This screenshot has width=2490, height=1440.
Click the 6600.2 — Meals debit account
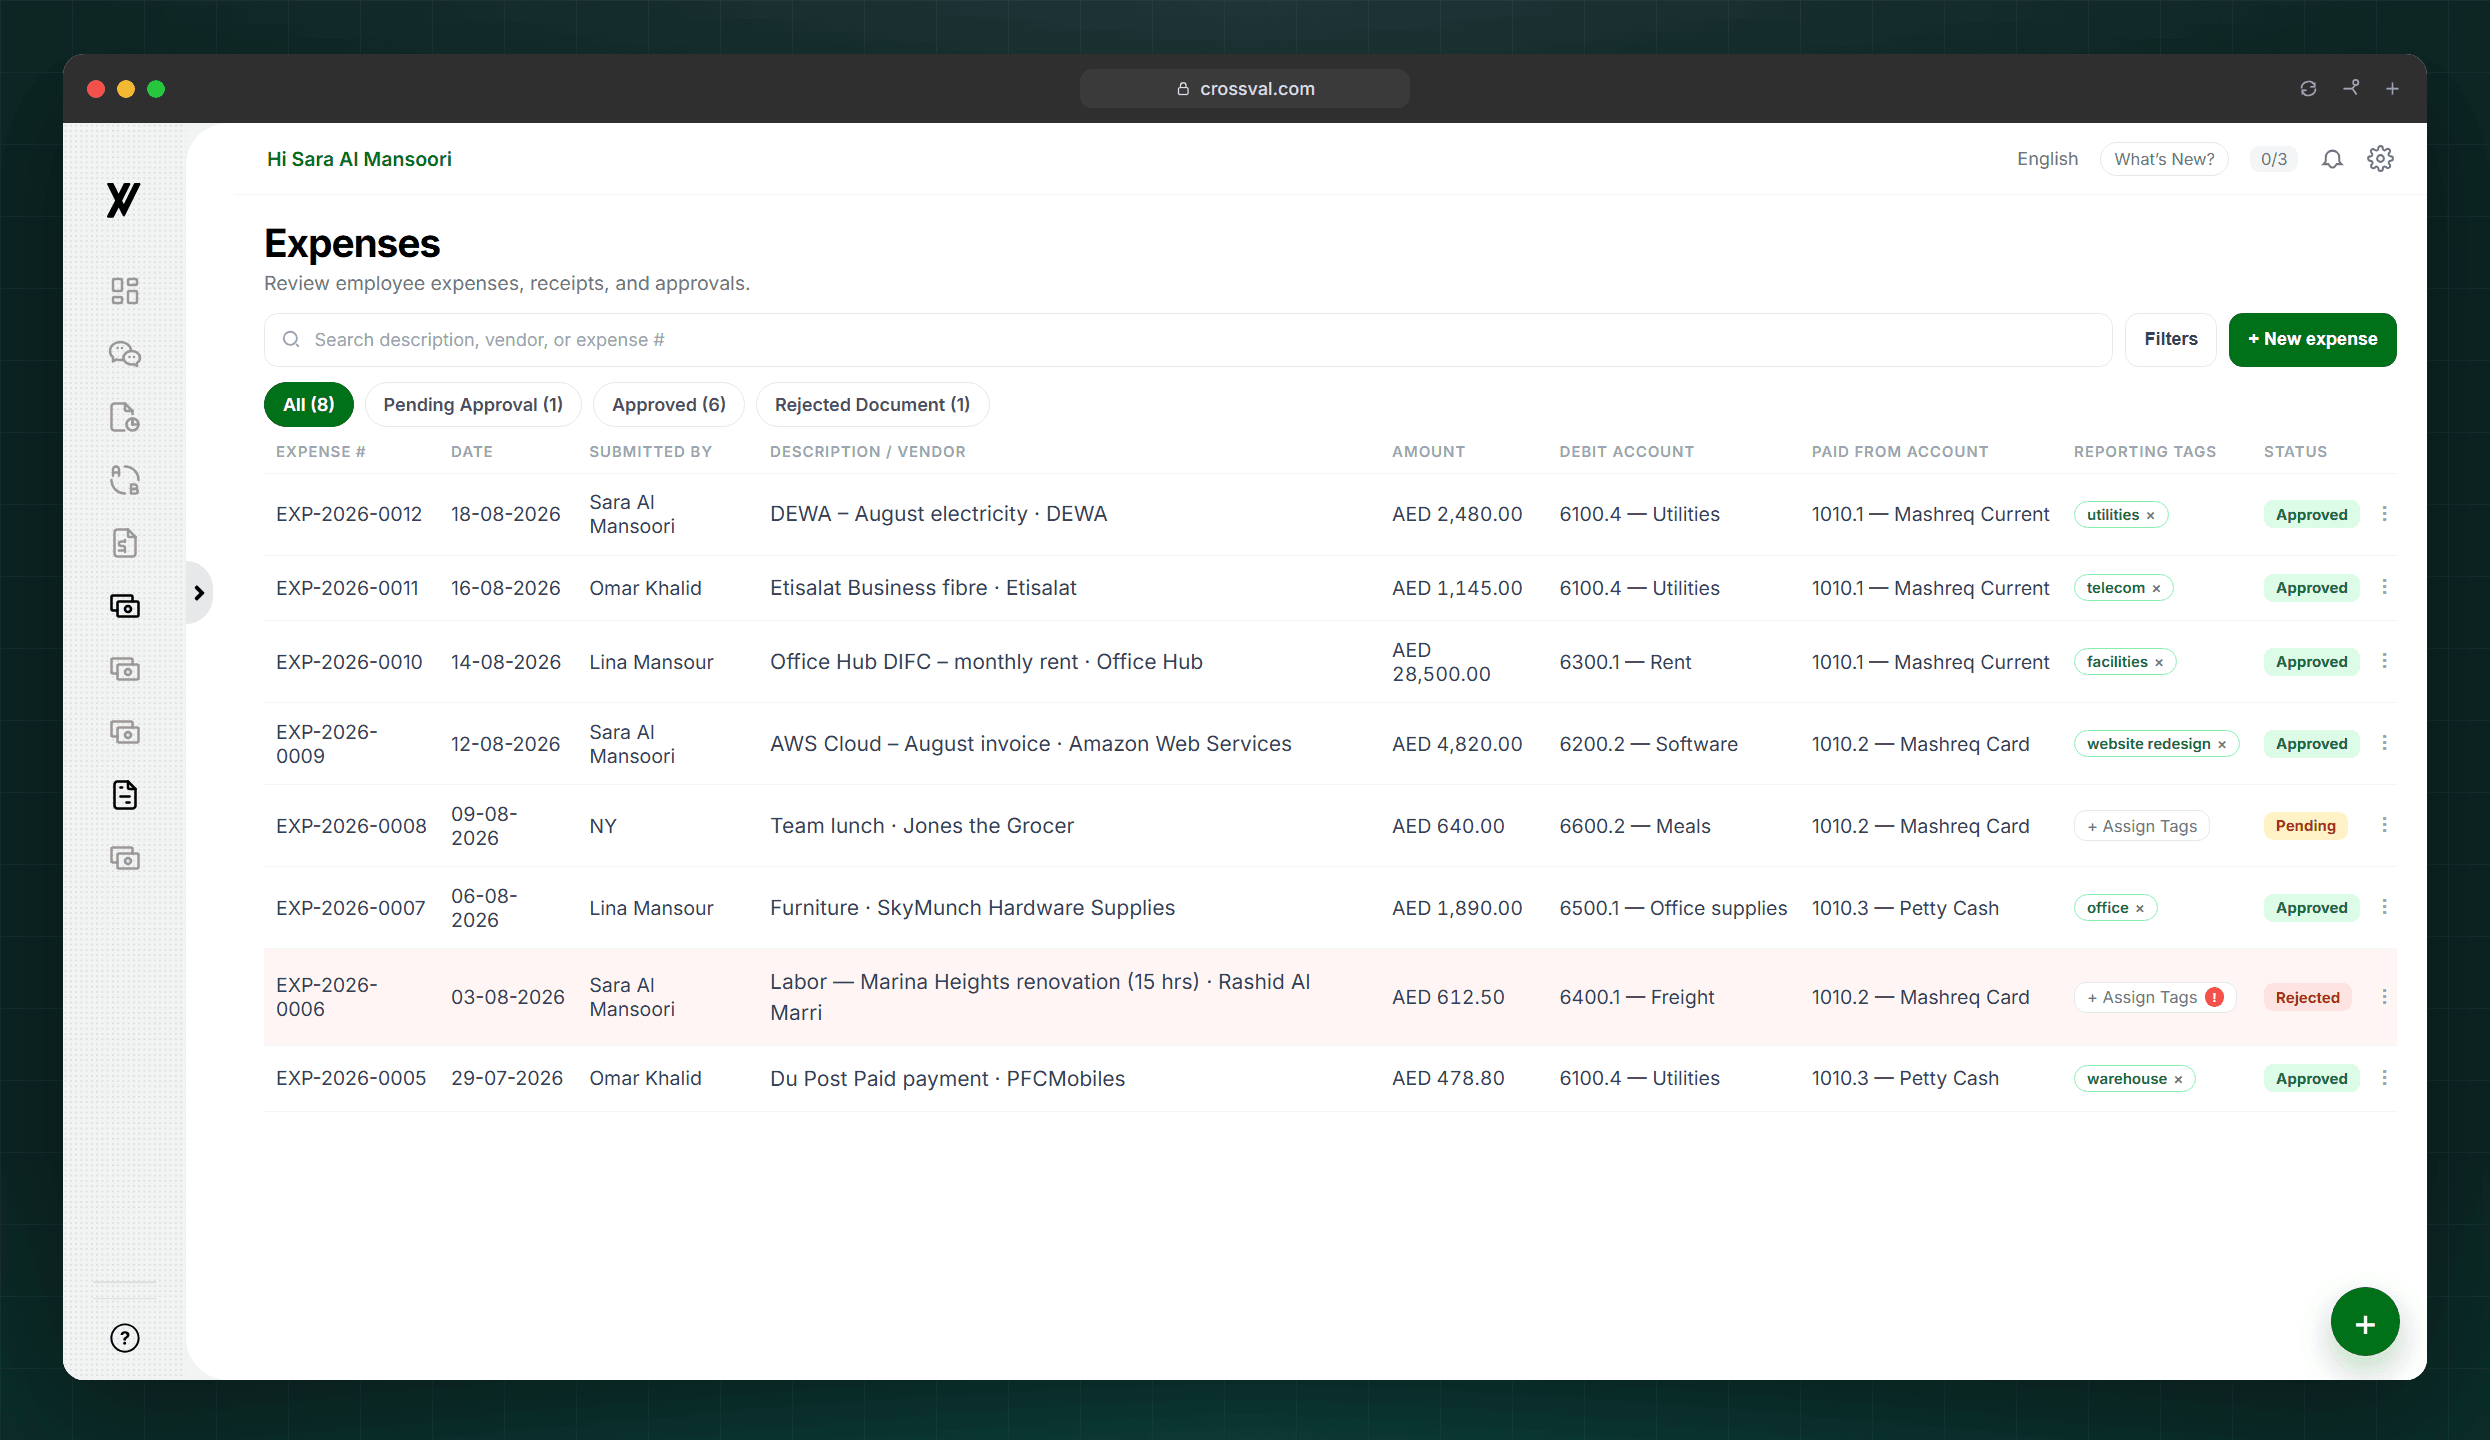pos(1635,826)
